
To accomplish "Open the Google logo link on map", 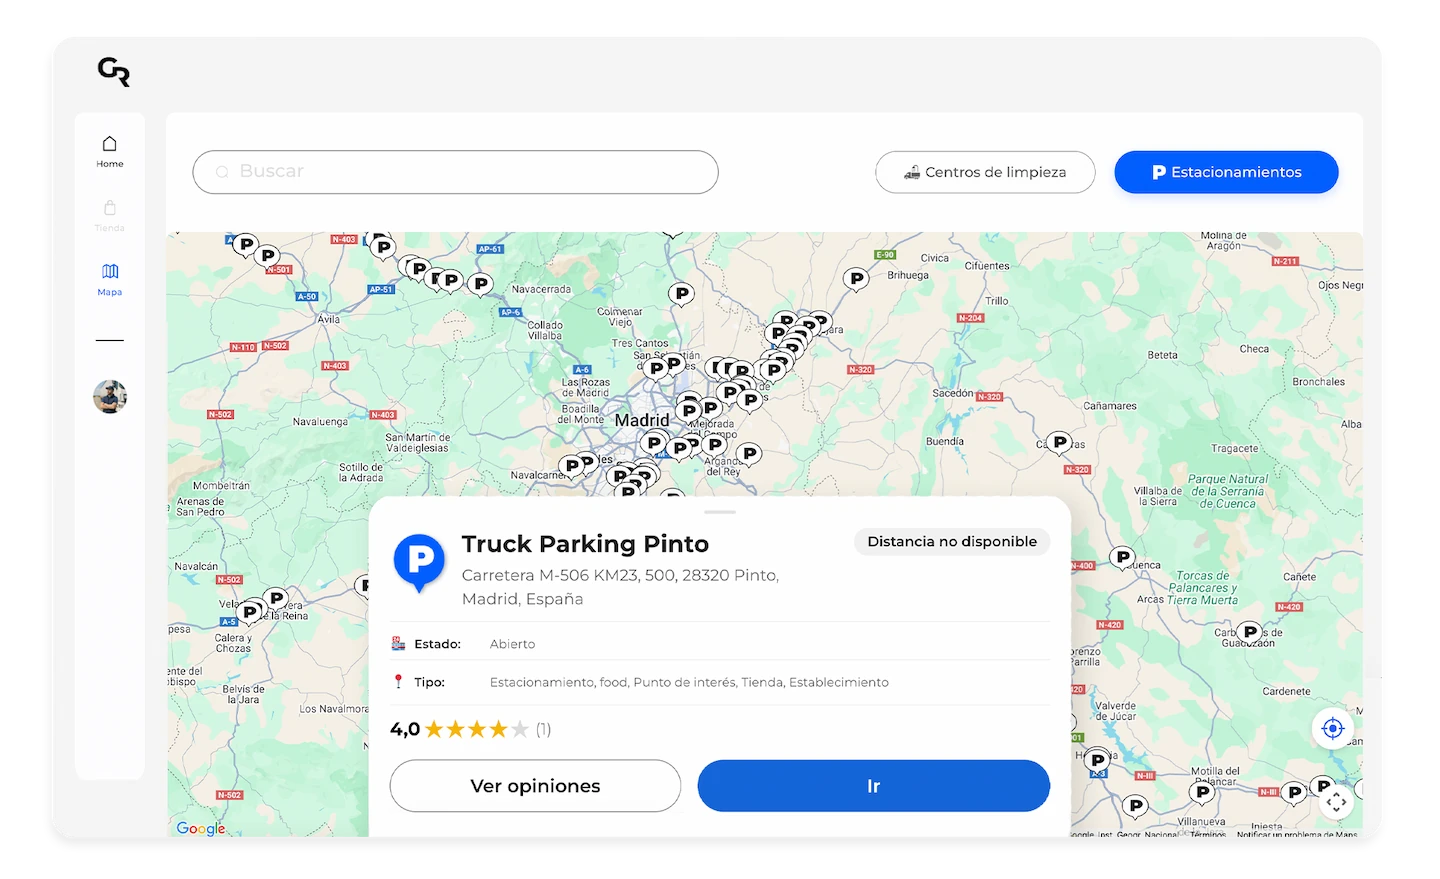I will [x=201, y=828].
